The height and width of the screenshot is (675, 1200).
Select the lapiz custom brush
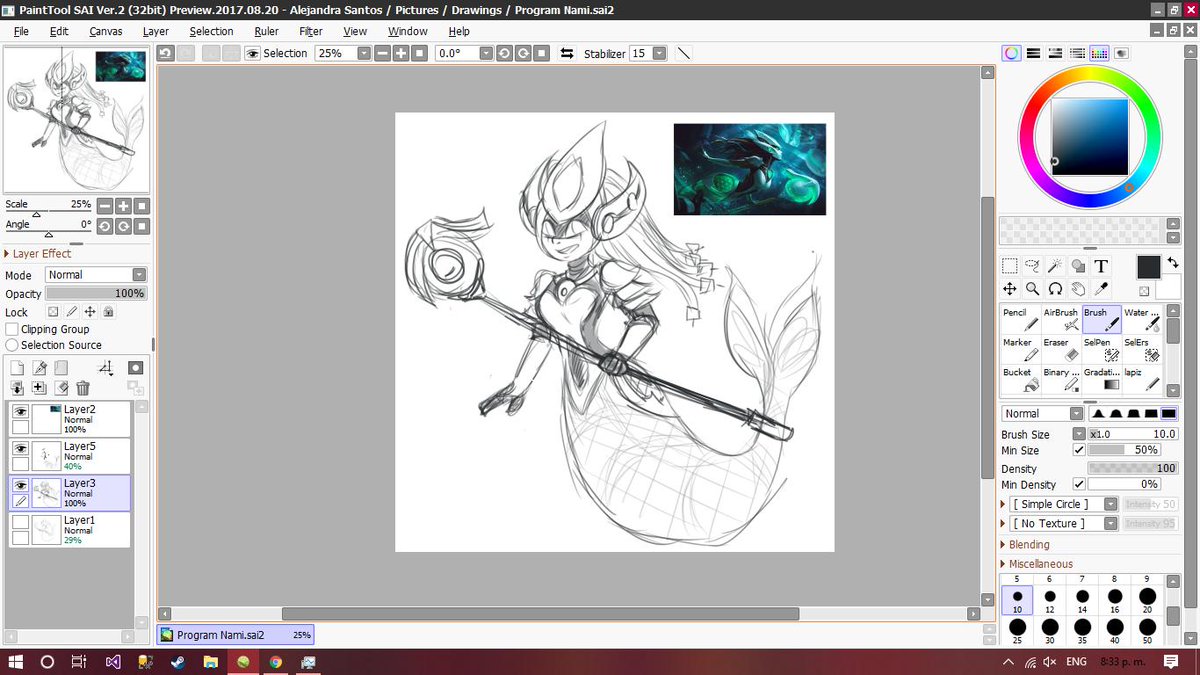point(1142,379)
